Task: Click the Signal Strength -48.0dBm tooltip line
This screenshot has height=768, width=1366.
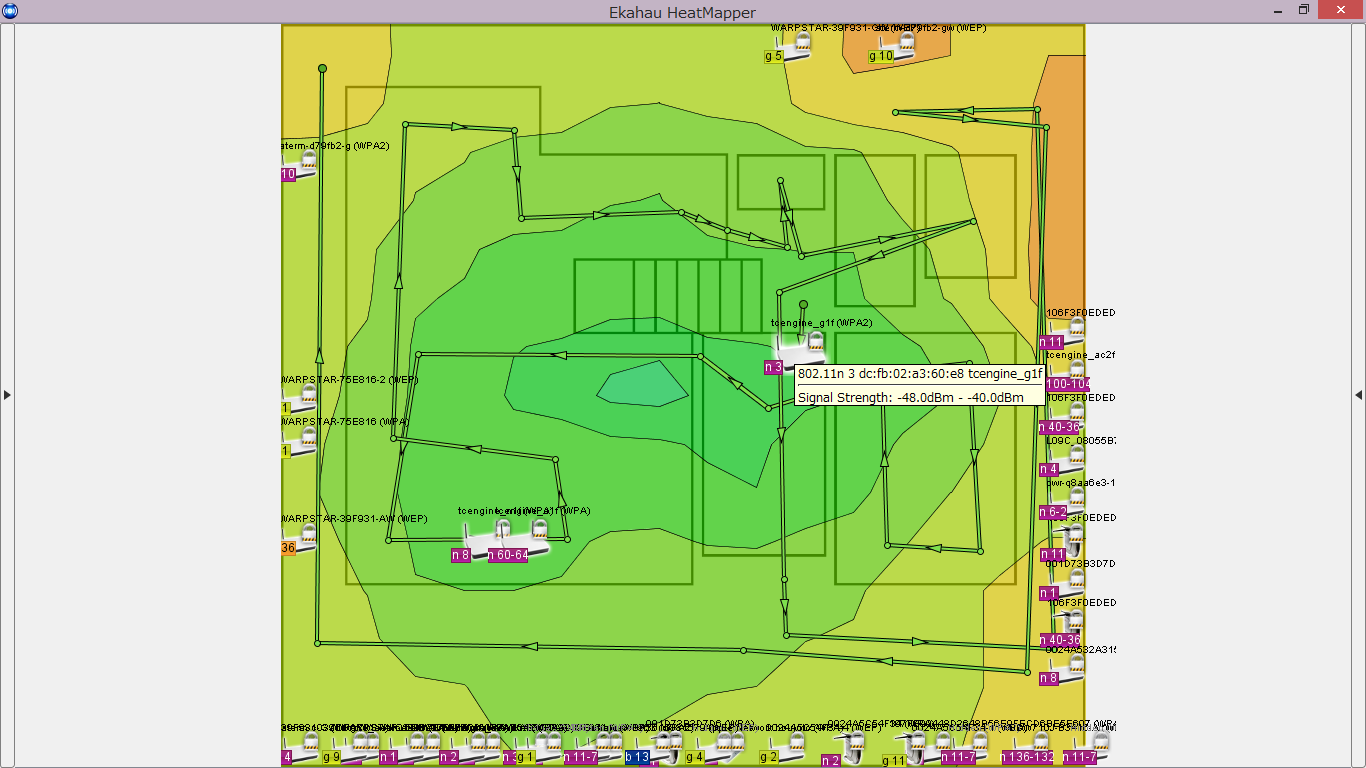Action: click(910, 397)
